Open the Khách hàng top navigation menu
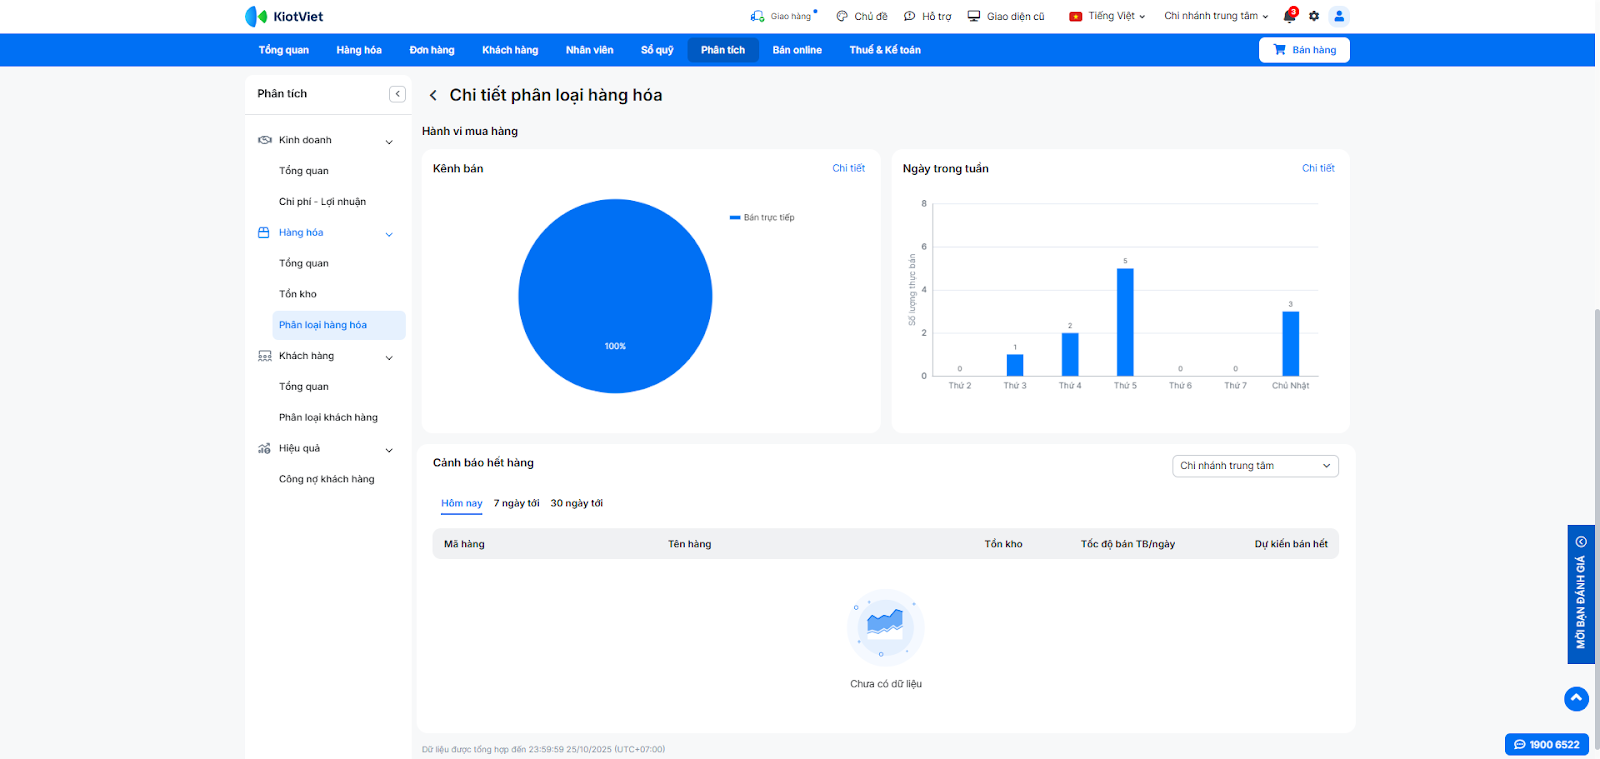Viewport: 1600px width, 759px height. (510, 50)
